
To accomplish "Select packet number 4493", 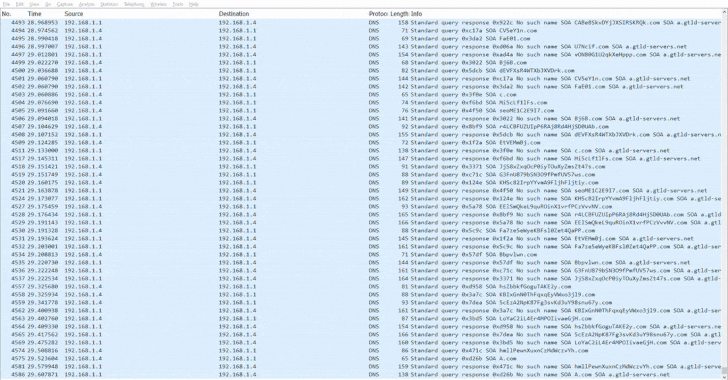I will pyautogui.click(x=361, y=22).
